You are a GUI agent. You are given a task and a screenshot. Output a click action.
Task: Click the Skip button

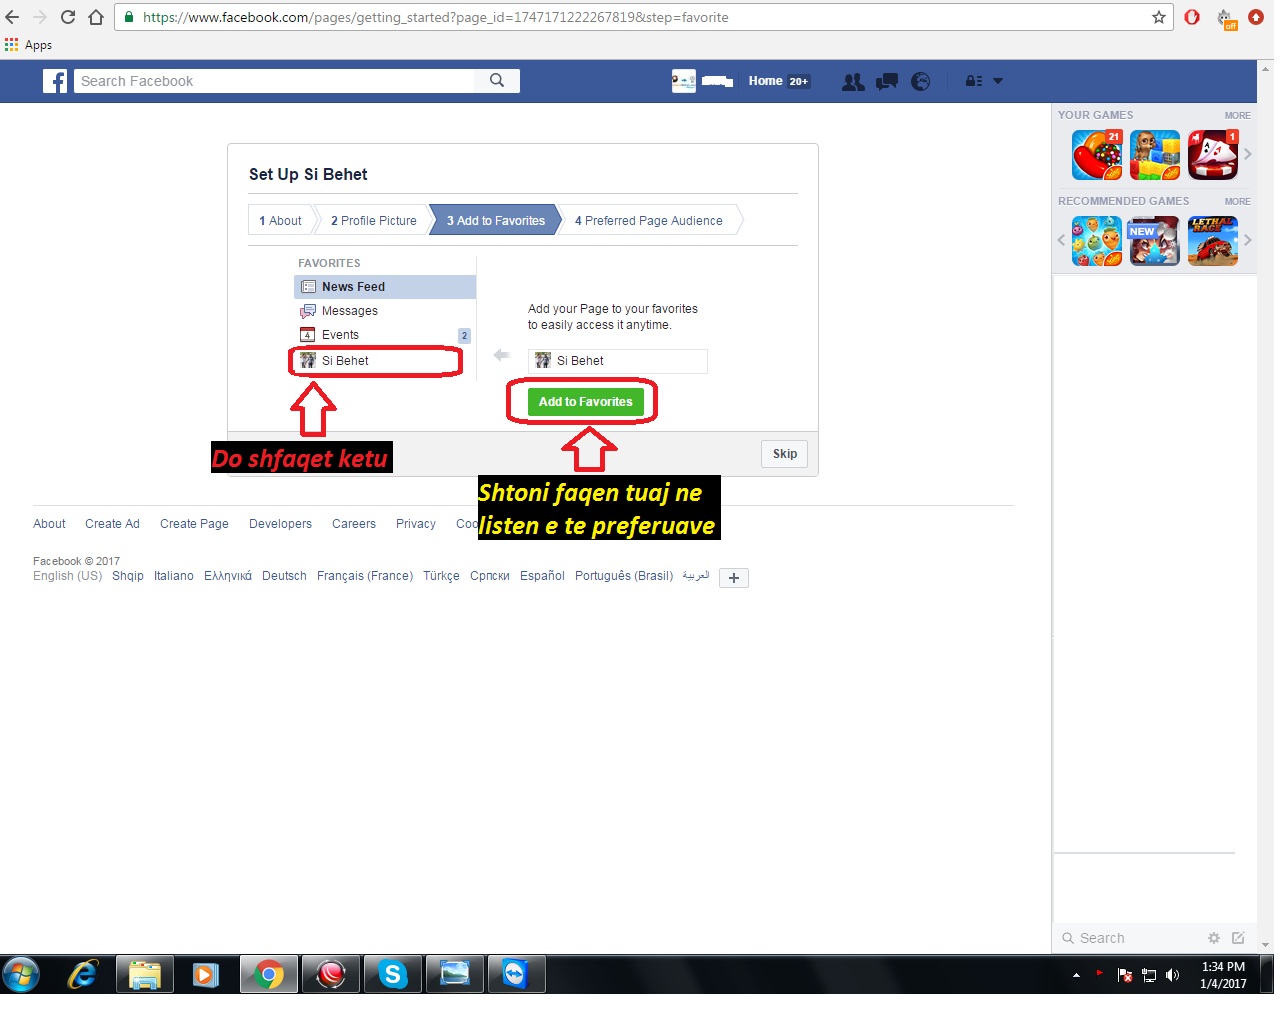[x=785, y=454]
